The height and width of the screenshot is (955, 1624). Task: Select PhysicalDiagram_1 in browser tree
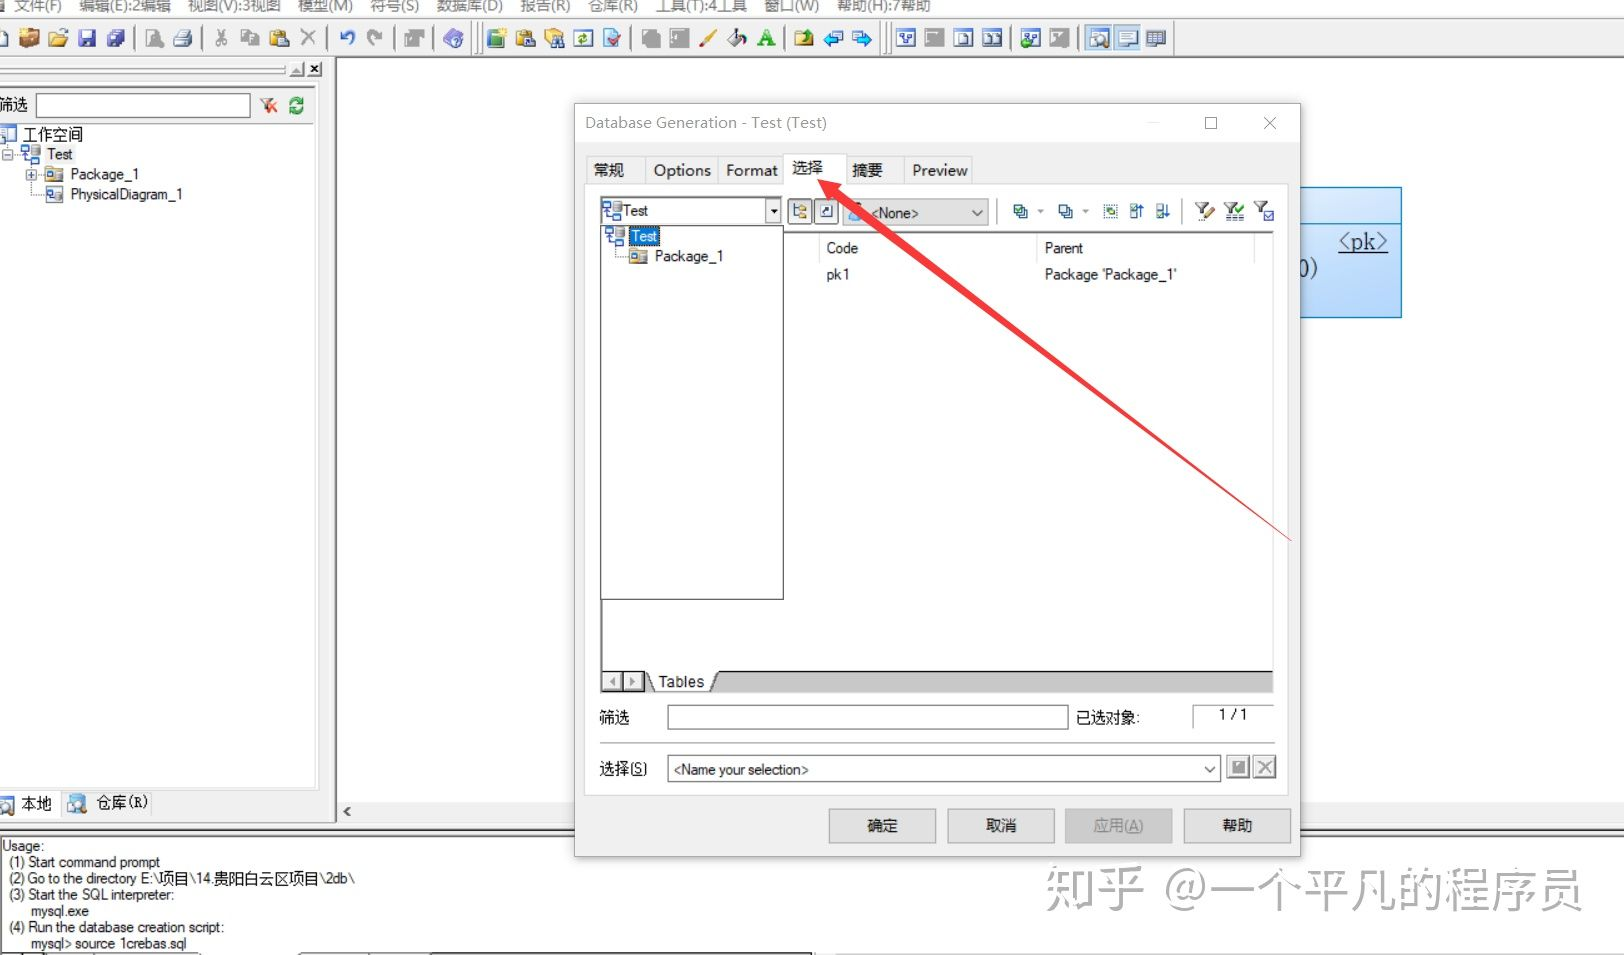pyautogui.click(x=126, y=194)
